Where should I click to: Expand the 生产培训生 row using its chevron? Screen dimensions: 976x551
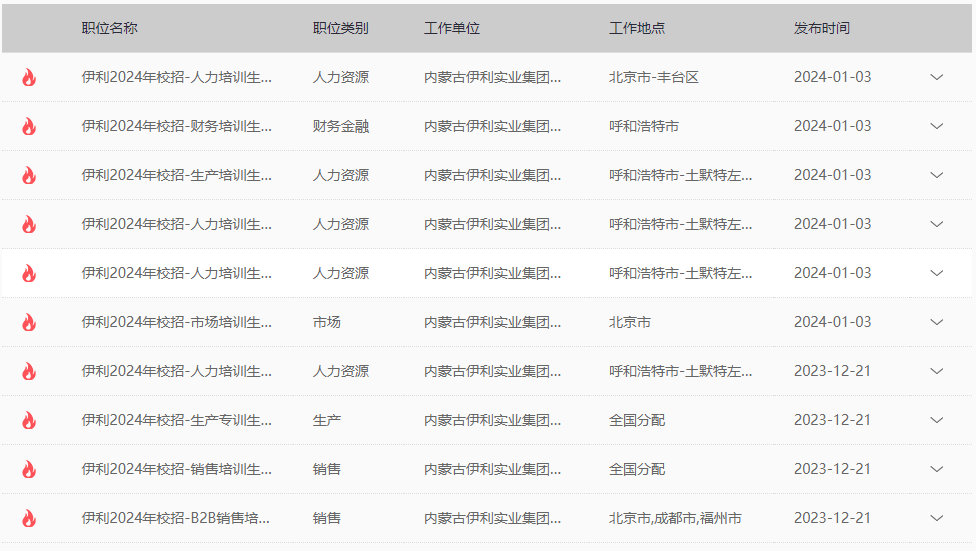937,176
